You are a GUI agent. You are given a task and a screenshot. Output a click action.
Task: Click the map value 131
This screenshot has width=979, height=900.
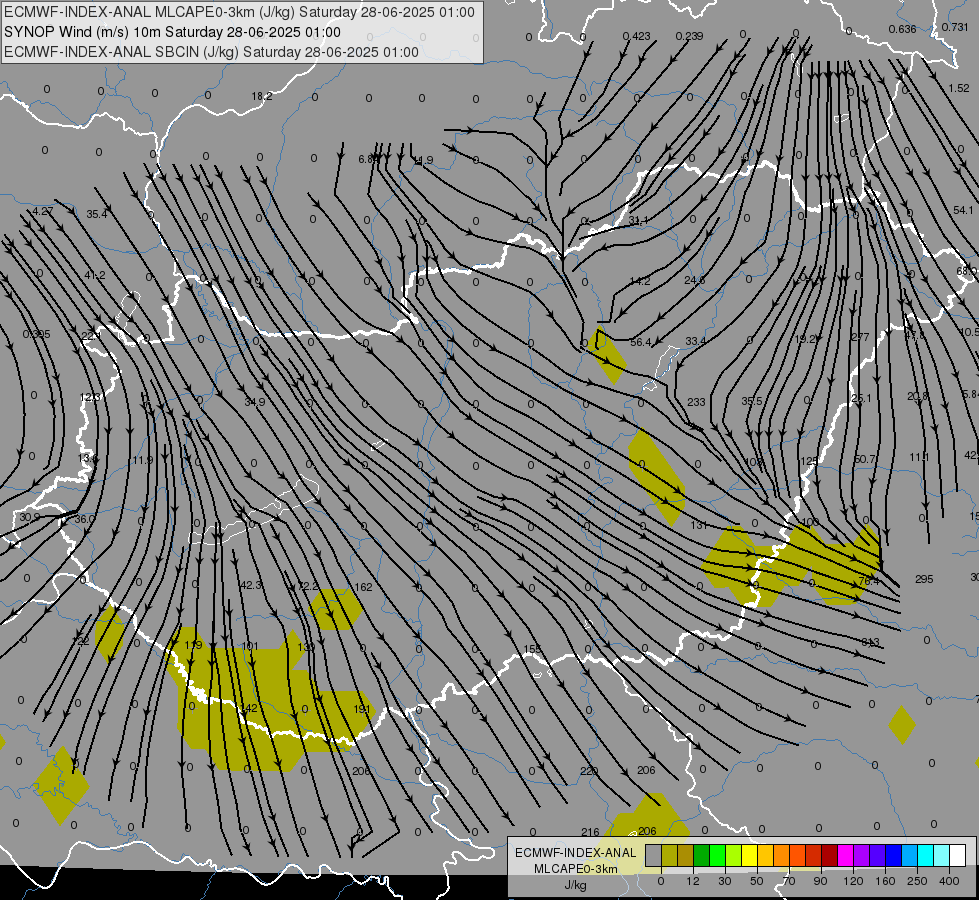(699, 526)
